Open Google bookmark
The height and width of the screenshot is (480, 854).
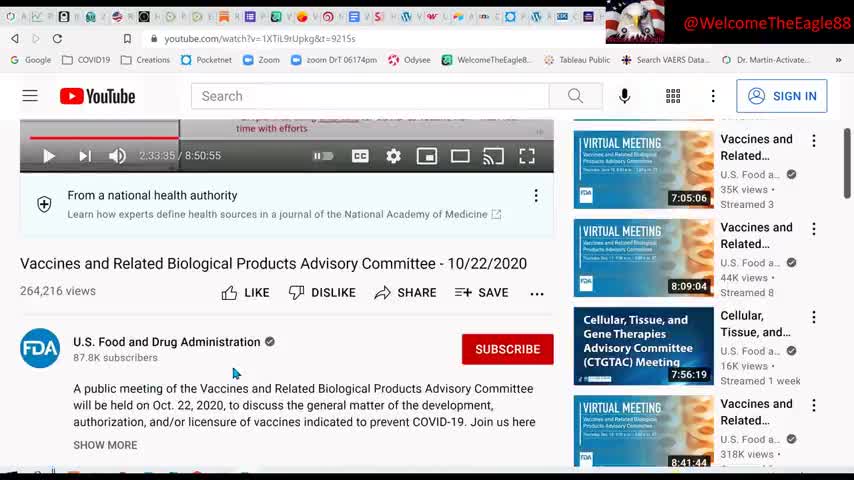pyautogui.click(x=31, y=60)
